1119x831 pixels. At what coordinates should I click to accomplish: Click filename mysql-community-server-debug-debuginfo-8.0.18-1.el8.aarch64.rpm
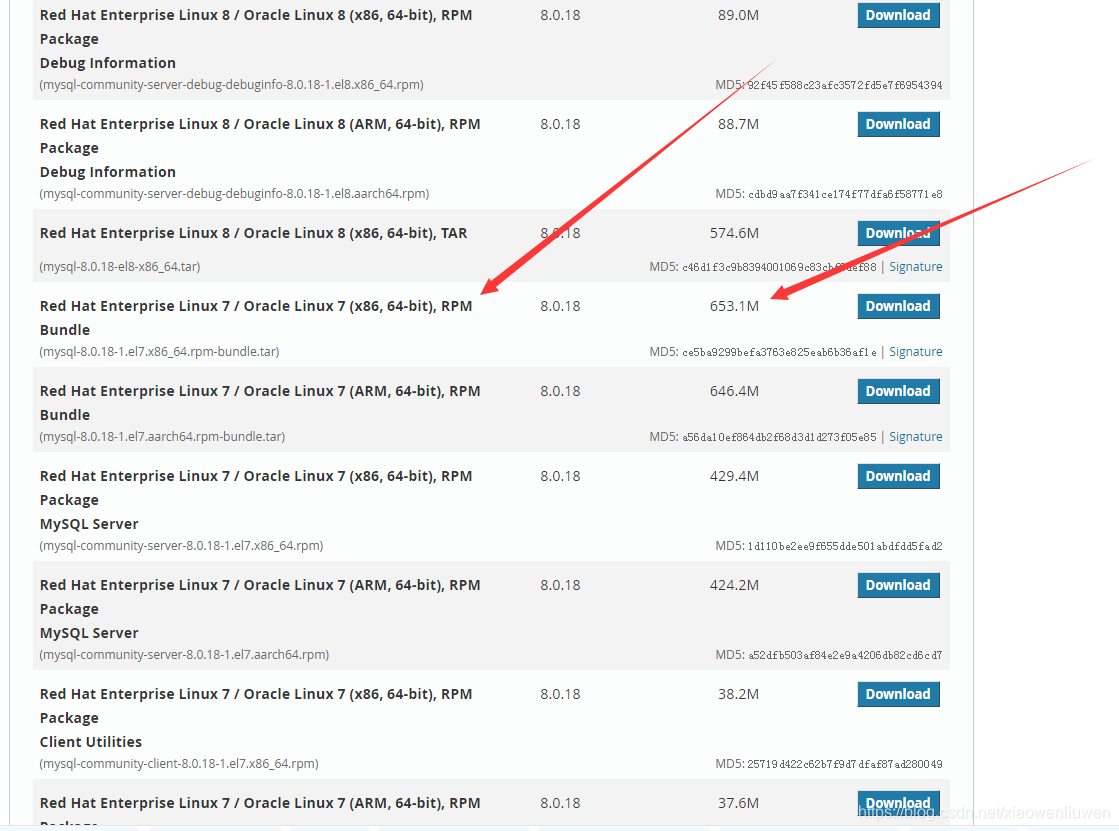tap(234, 194)
